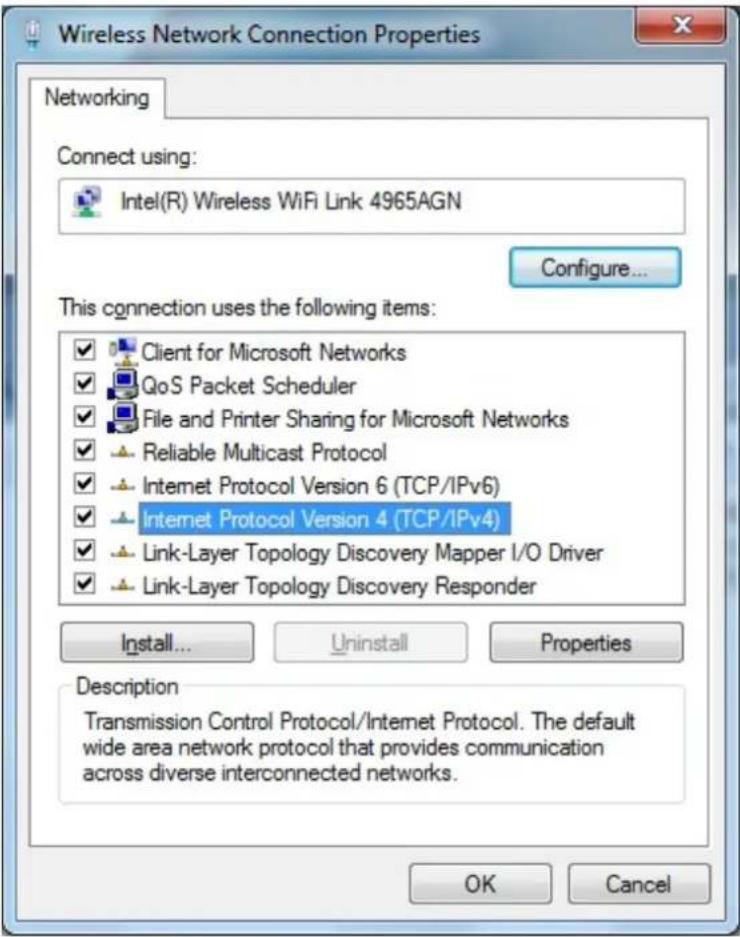The image size is (740, 937).
Task: Select the Networking tab
Action: pos(97,97)
